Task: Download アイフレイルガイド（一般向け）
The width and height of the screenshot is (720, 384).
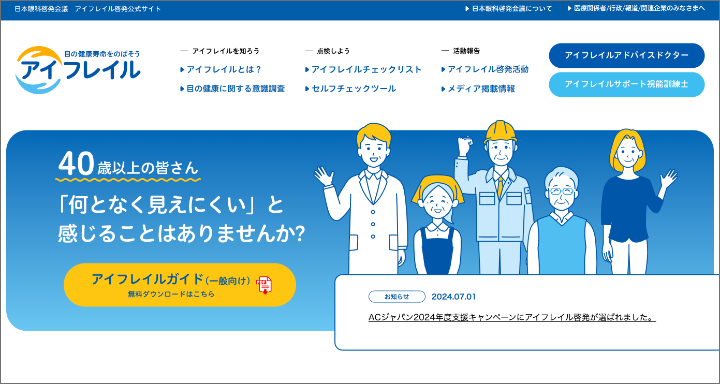Action: click(180, 285)
